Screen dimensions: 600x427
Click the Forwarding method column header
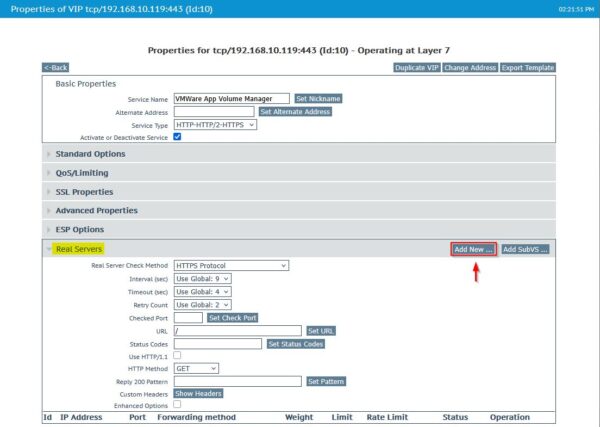pos(196,417)
